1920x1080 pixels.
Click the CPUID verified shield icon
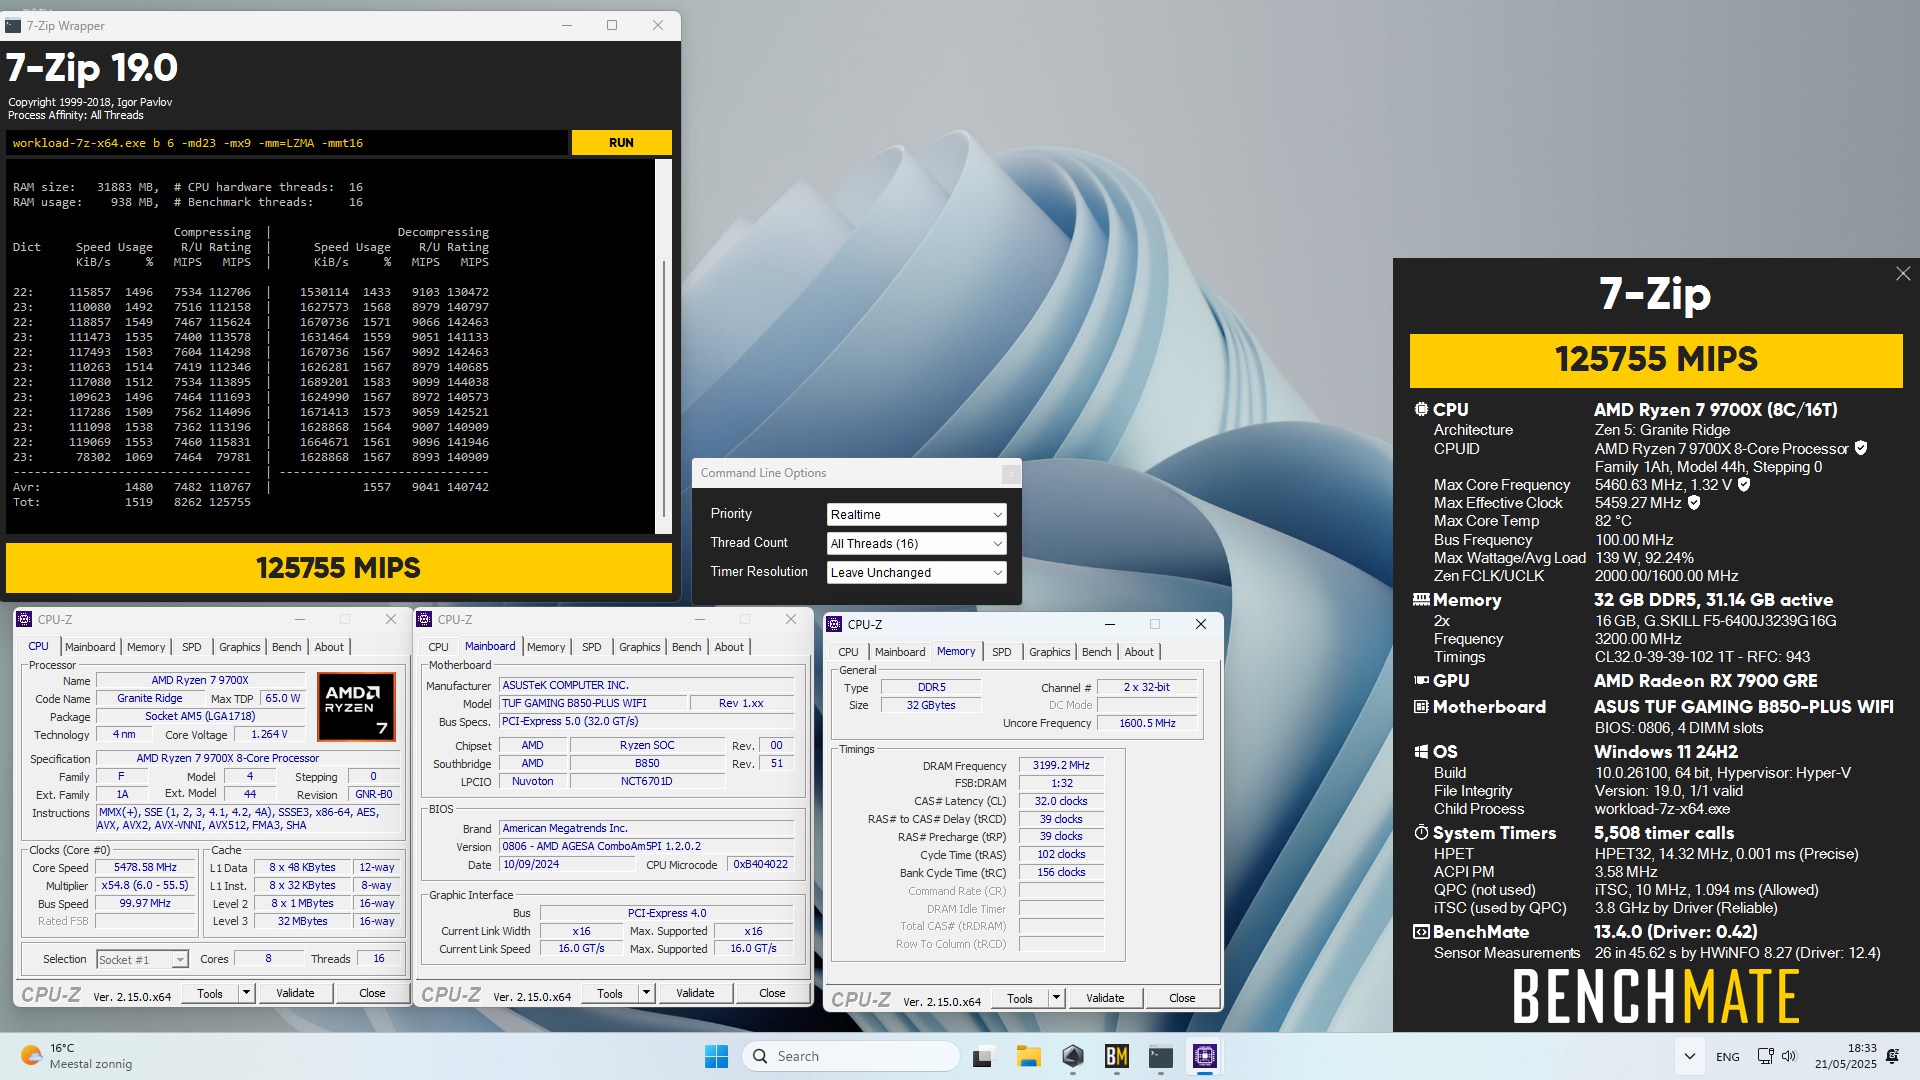point(1861,448)
